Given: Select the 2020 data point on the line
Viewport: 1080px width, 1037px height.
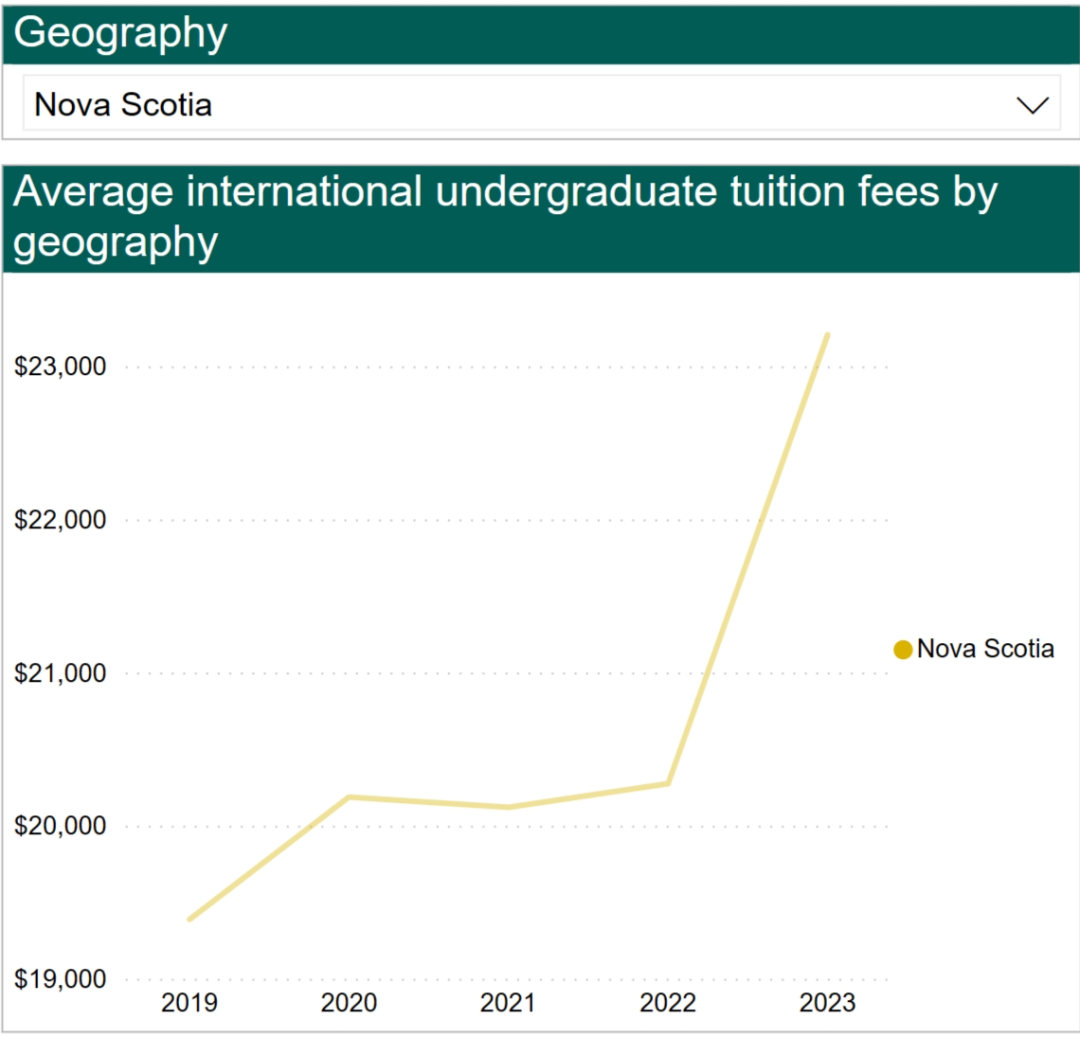Looking at the screenshot, I should coord(349,797).
